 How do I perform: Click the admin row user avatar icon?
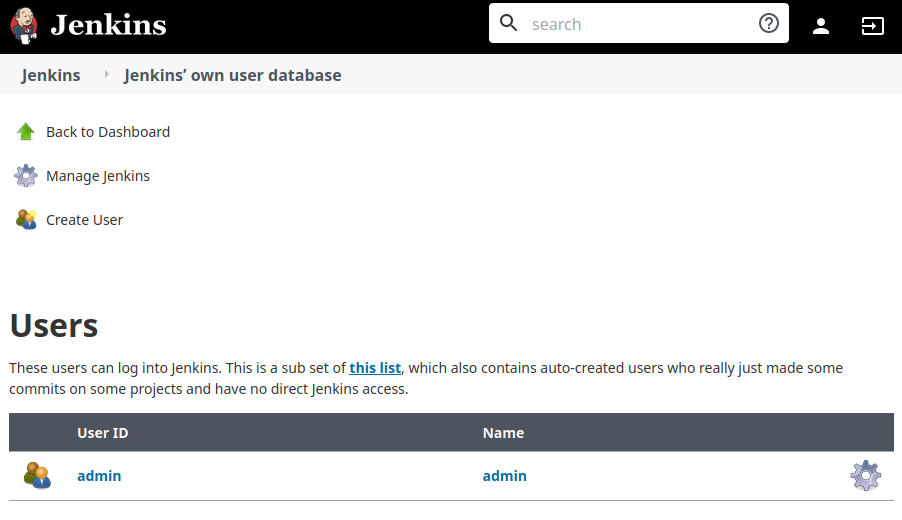[x=37, y=476]
